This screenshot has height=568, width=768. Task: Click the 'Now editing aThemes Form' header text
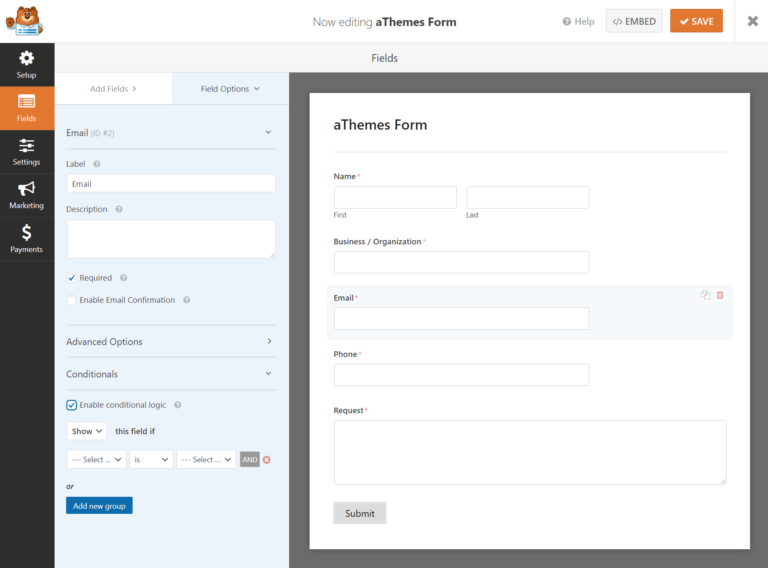click(x=384, y=22)
